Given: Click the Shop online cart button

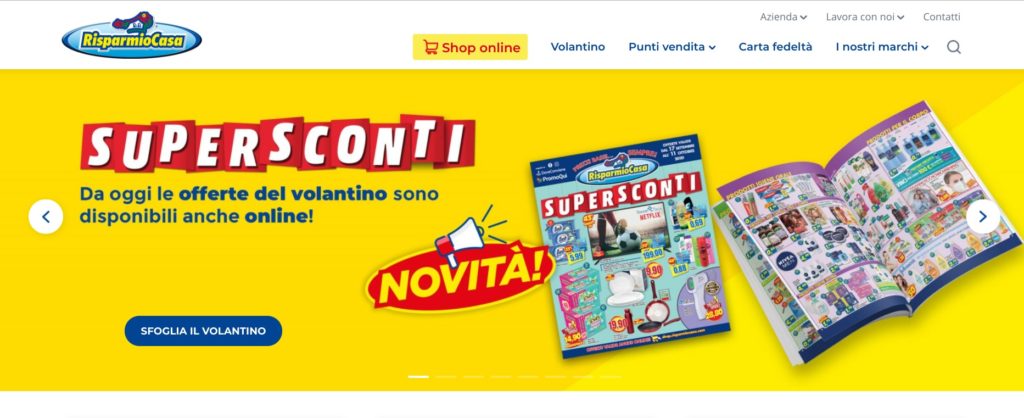Looking at the screenshot, I should coord(470,47).
